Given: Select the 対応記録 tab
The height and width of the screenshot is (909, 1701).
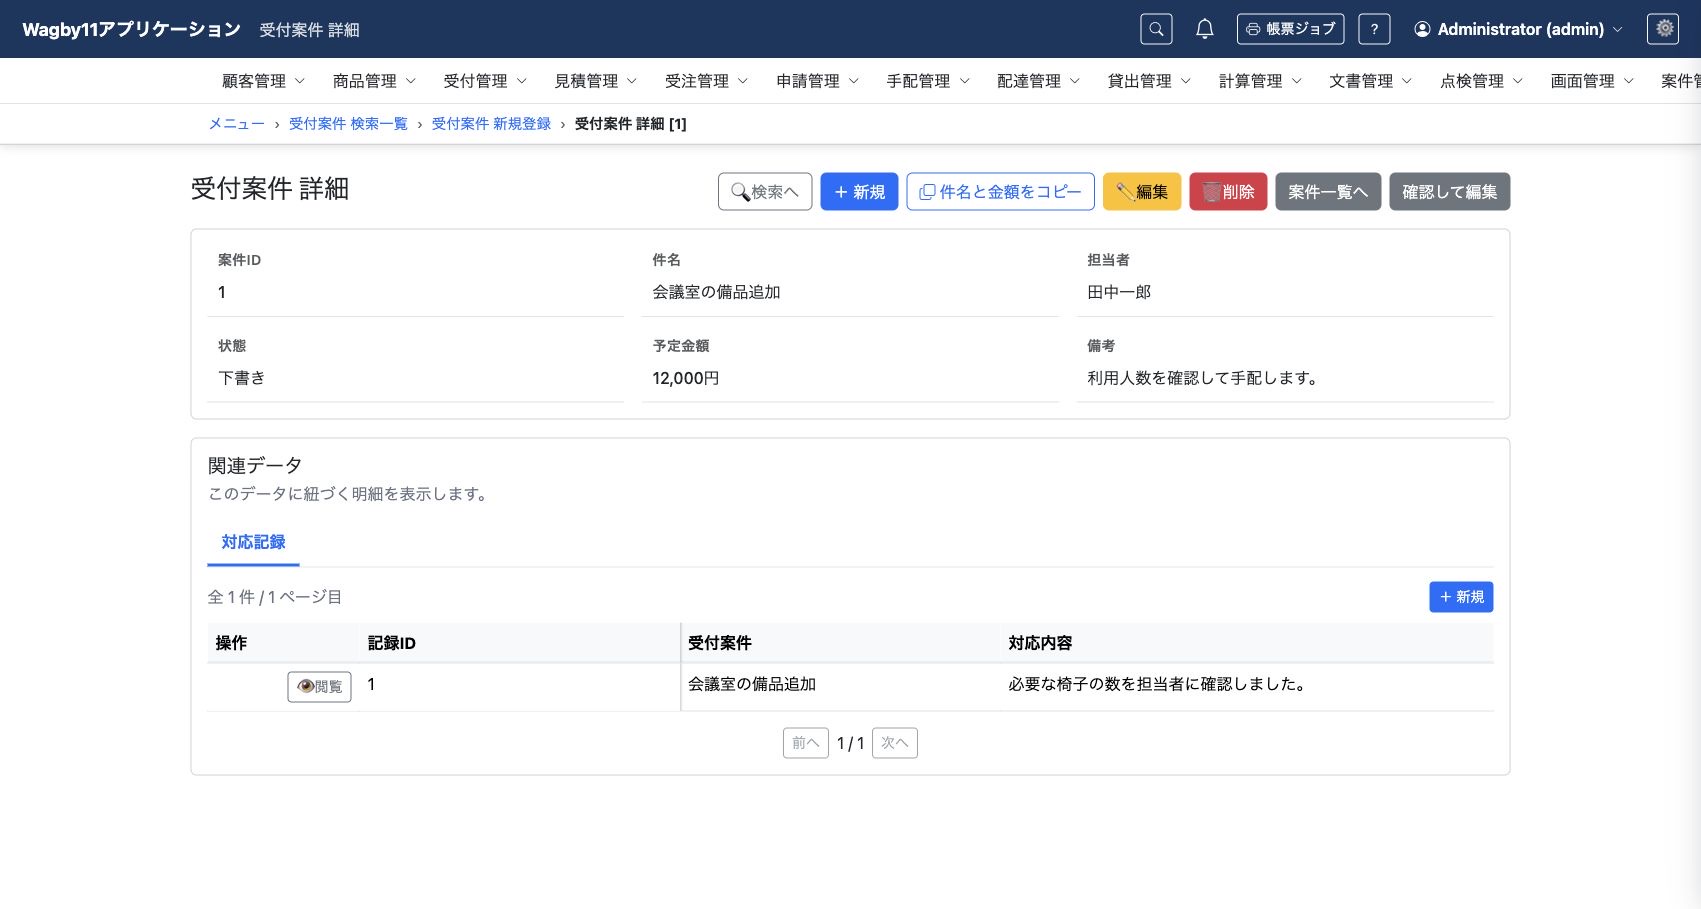Looking at the screenshot, I should click(253, 542).
